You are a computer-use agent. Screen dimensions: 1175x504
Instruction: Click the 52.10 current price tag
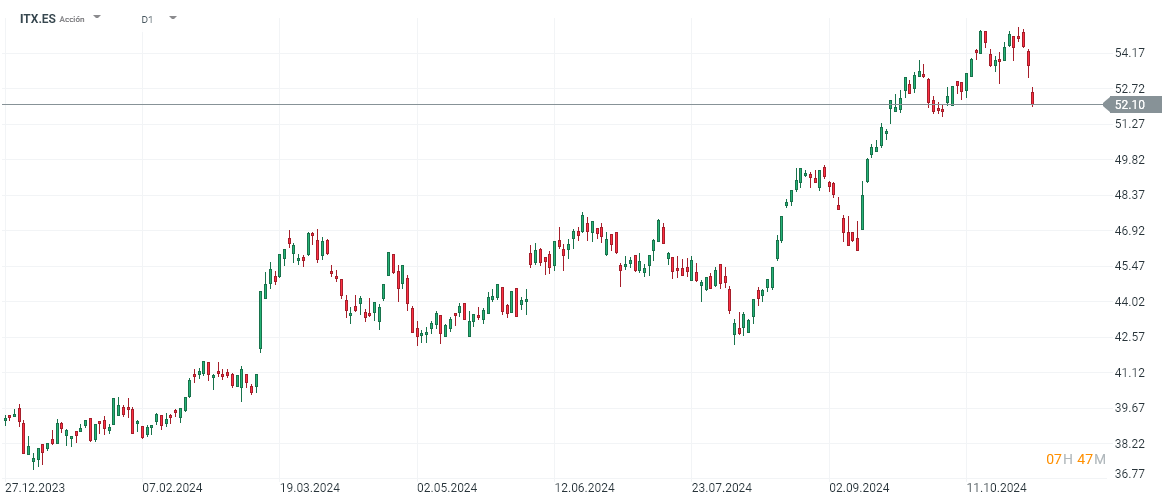pyautogui.click(x=1130, y=104)
